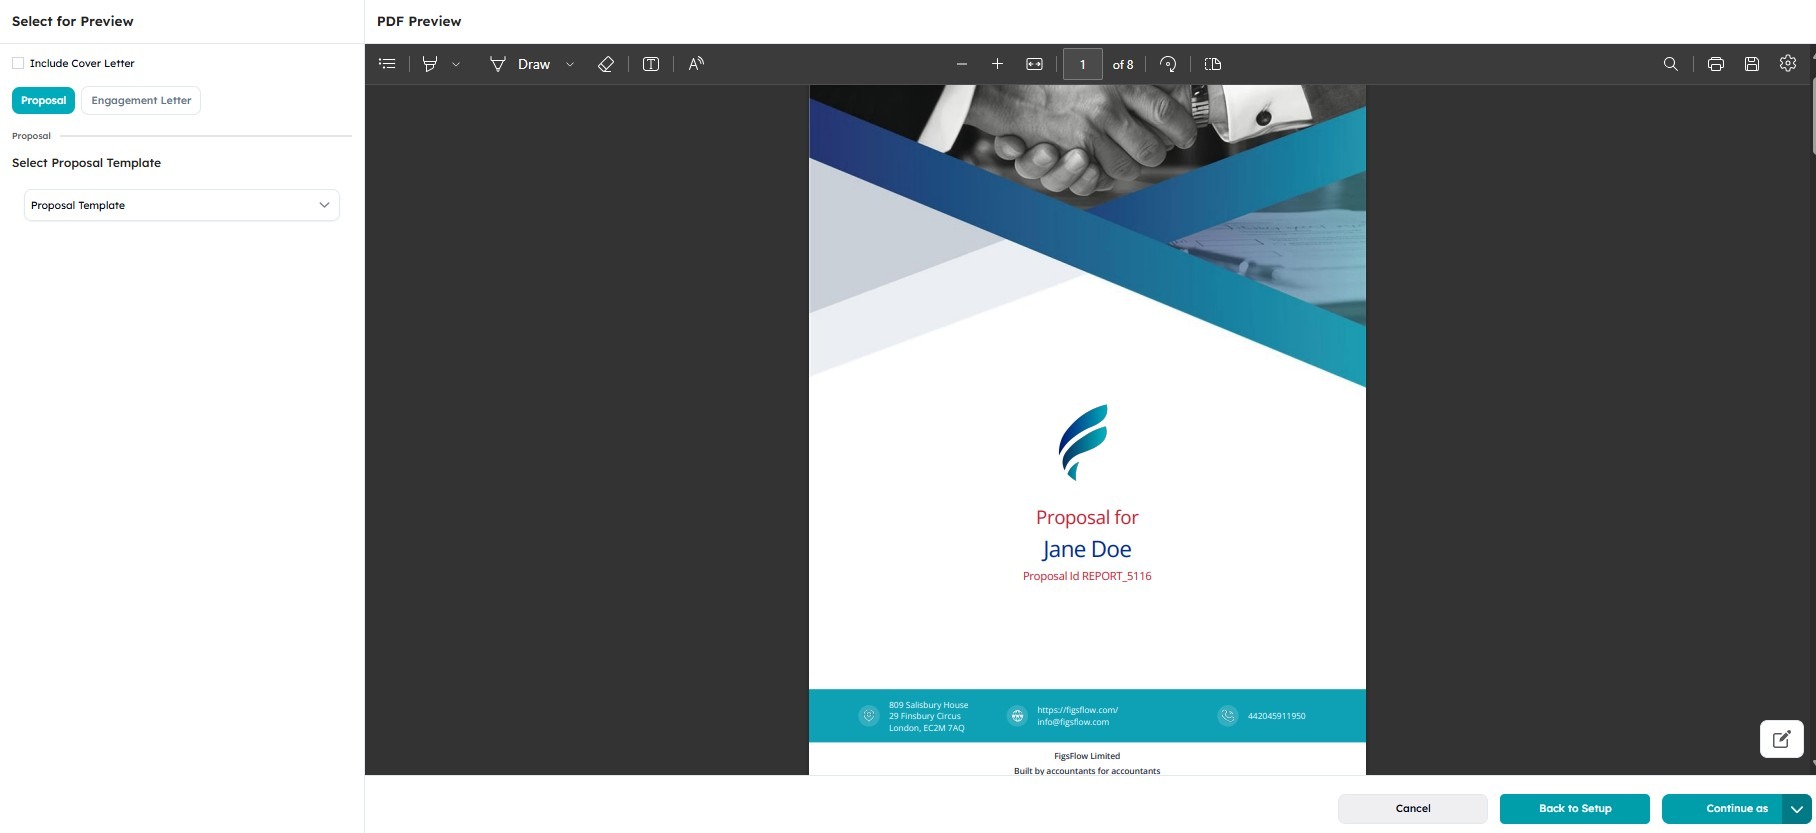This screenshot has height=833, width=1816.
Task: Open the Proposal Template dropdown
Action: (182, 205)
